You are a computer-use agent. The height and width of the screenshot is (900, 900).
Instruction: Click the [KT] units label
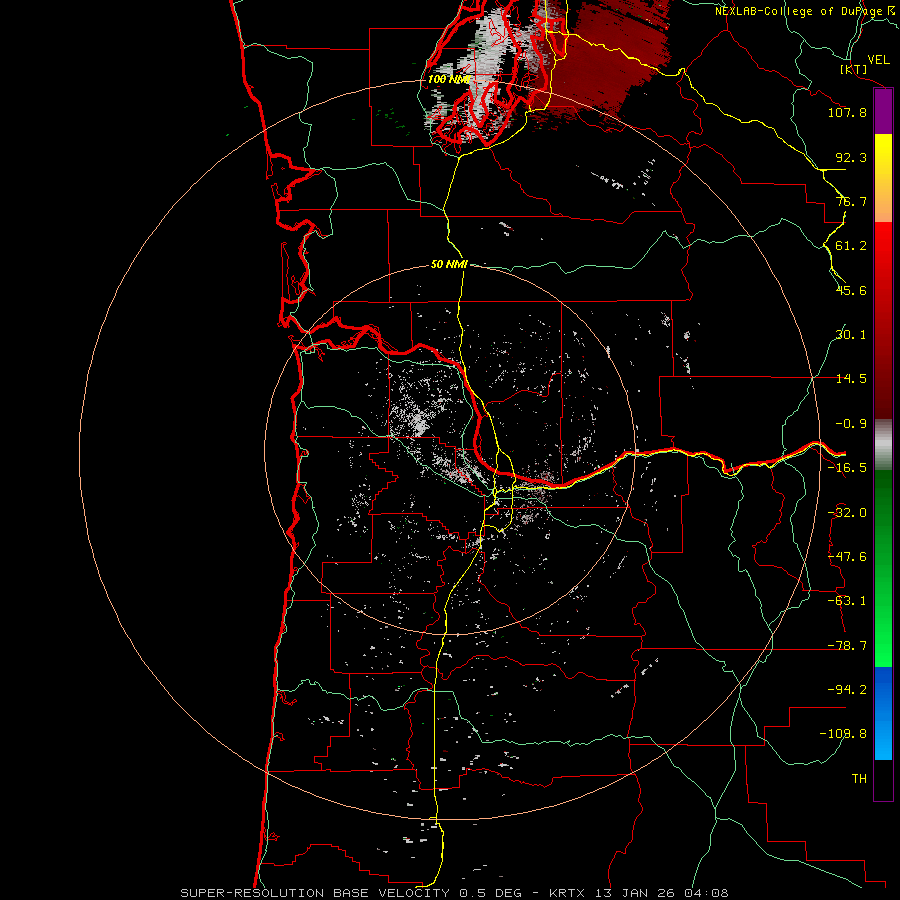pos(854,69)
